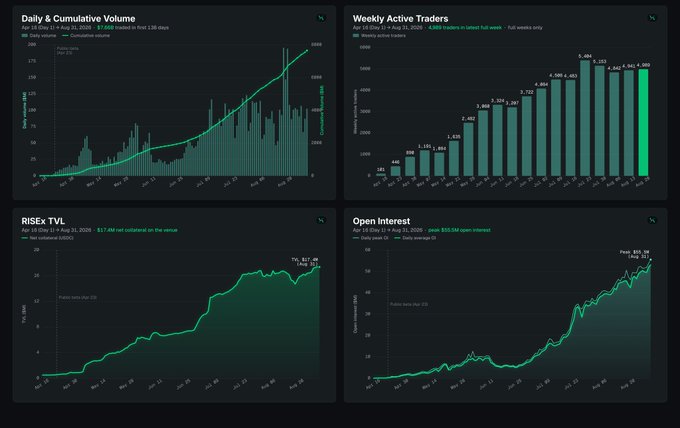Click '4,989 traders in latest full week' text
This screenshot has height=428, width=680.
465,28
